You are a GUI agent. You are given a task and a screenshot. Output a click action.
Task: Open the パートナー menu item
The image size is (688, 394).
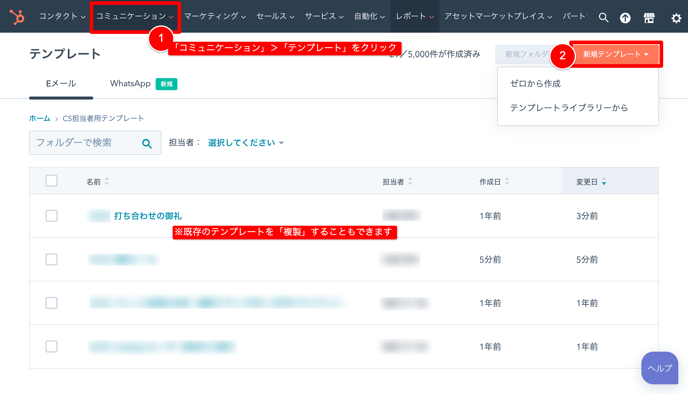click(574, 16)
